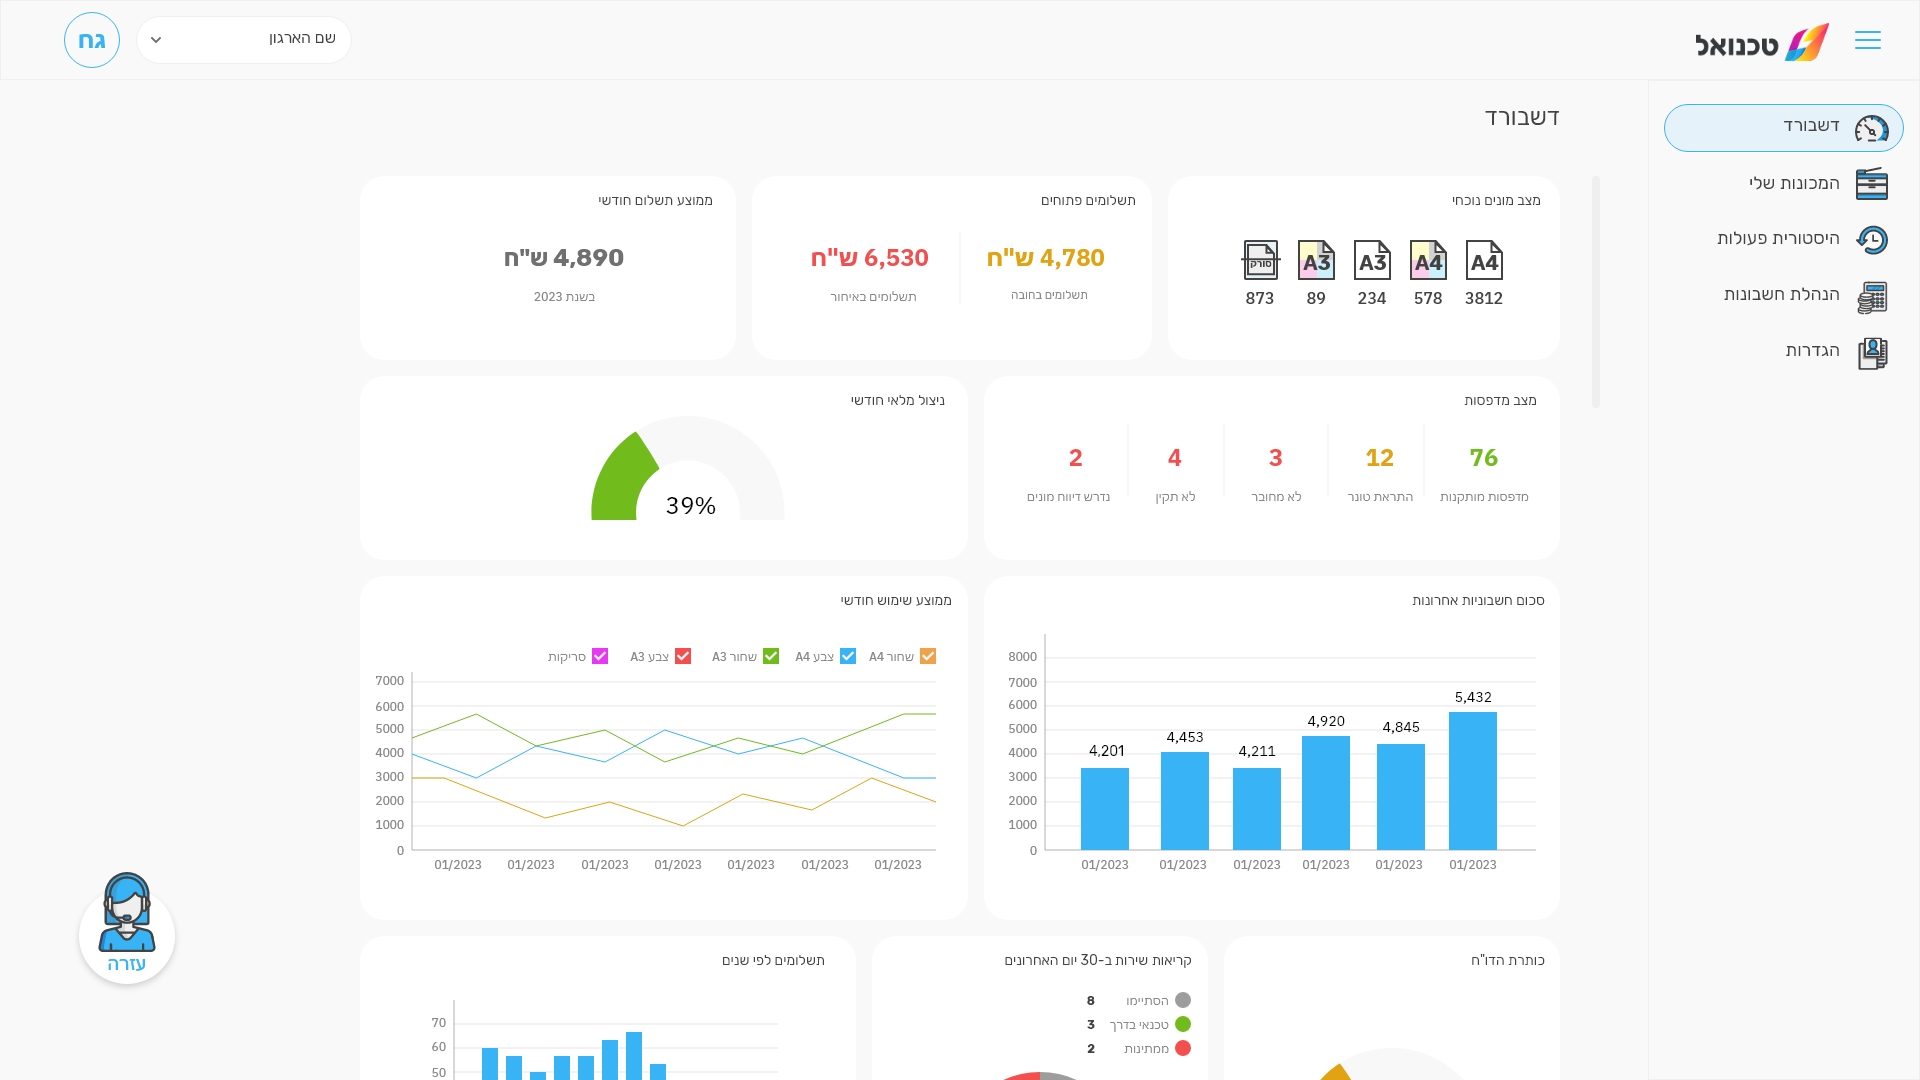
Task: Click the printer machines icon in sidebar
Action: [1871, 184]
